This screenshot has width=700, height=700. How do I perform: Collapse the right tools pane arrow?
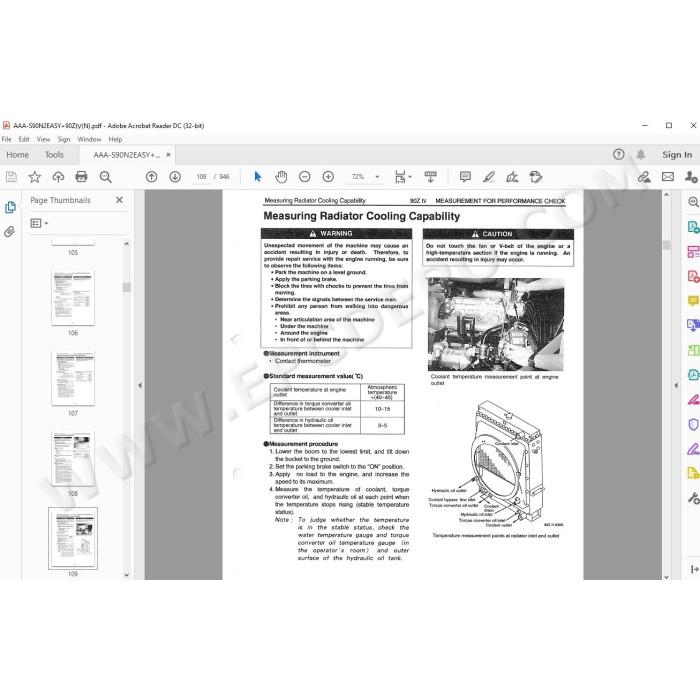[x=676, y=385]
